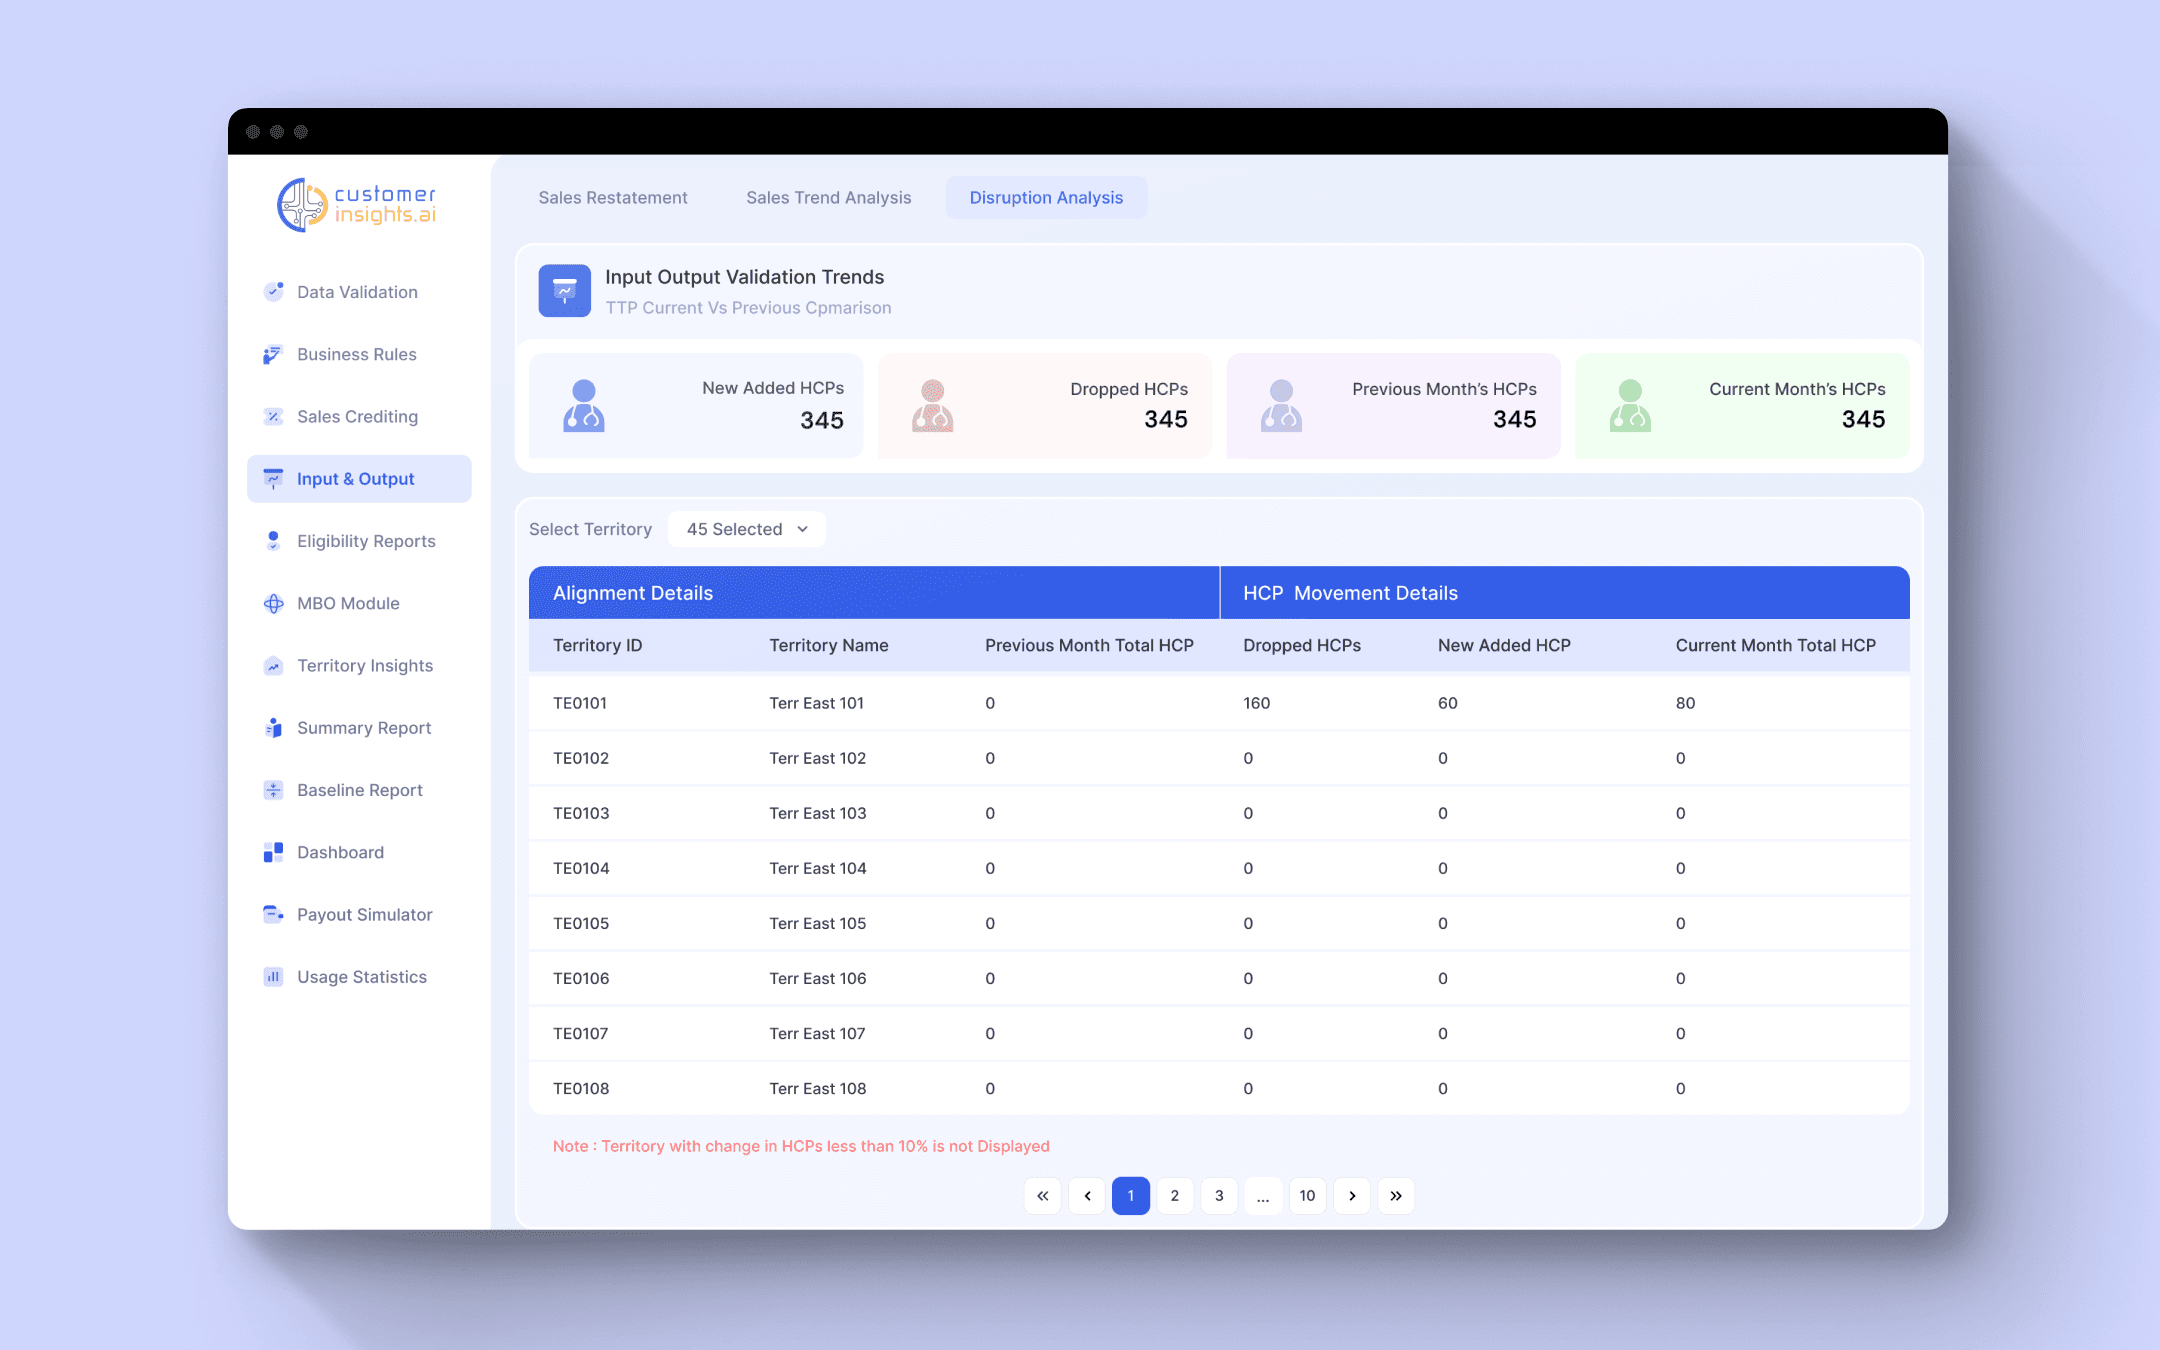Select the TE0101 table row
The width and height of the screenshot is (2160, 1350).
1218,703
